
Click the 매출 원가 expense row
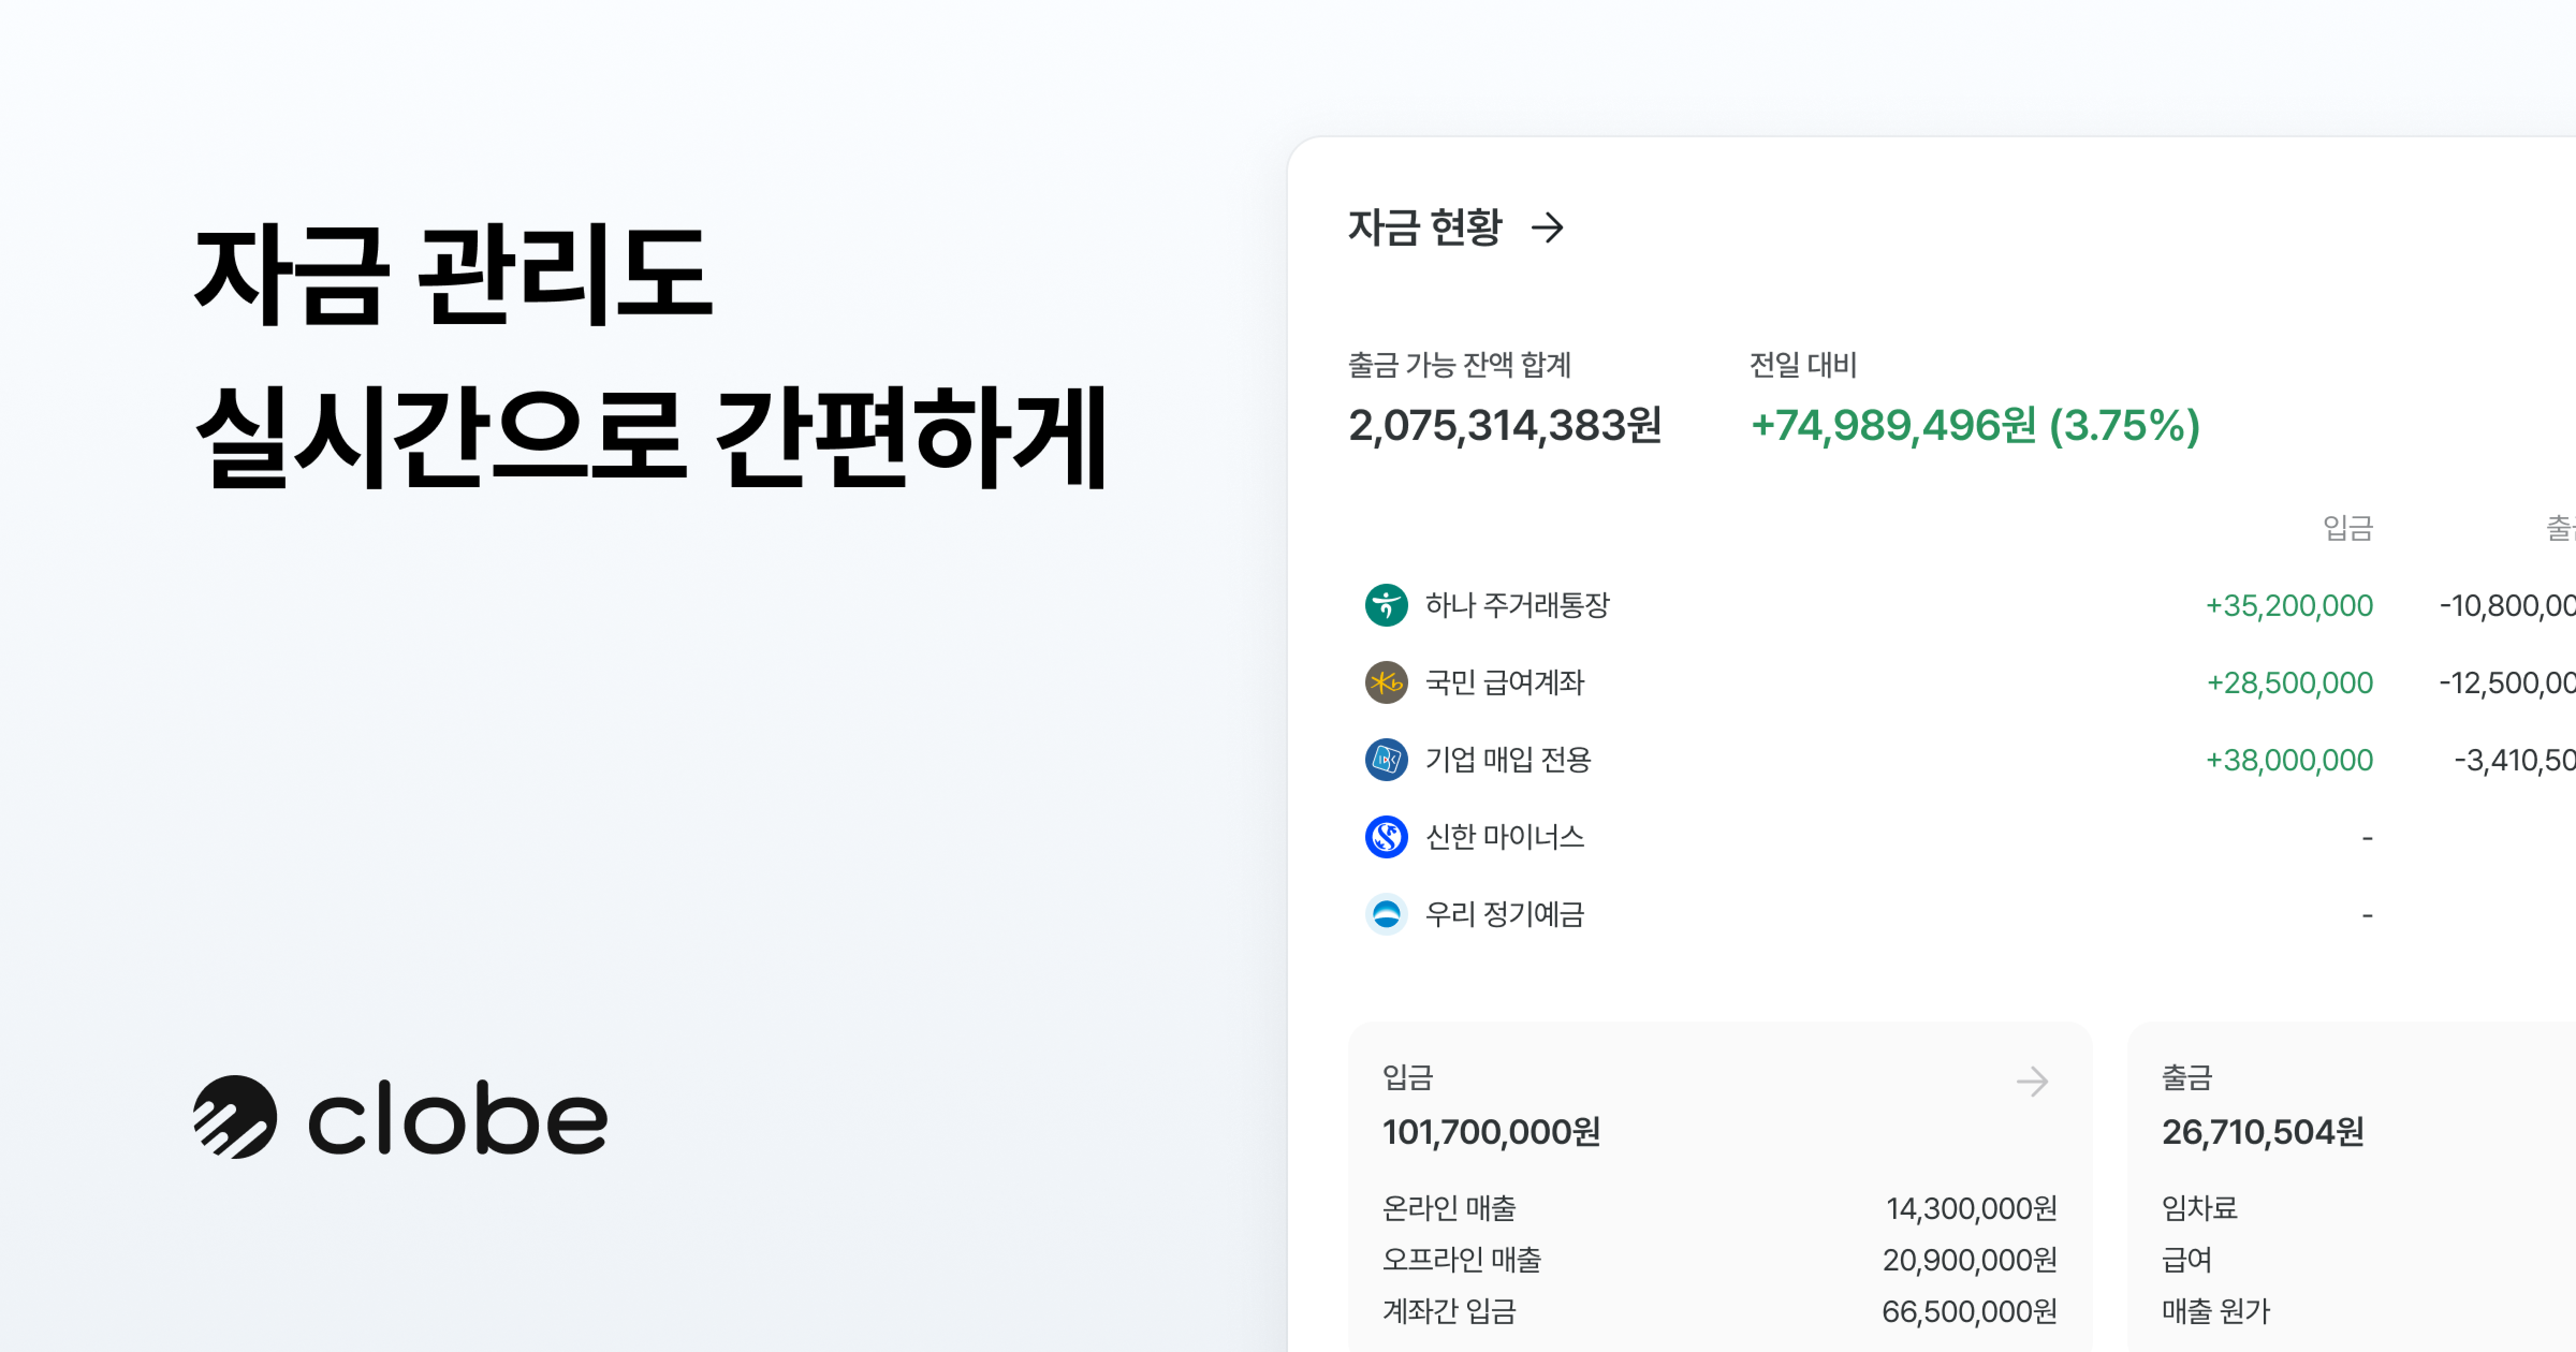tap(2216, 1310)
